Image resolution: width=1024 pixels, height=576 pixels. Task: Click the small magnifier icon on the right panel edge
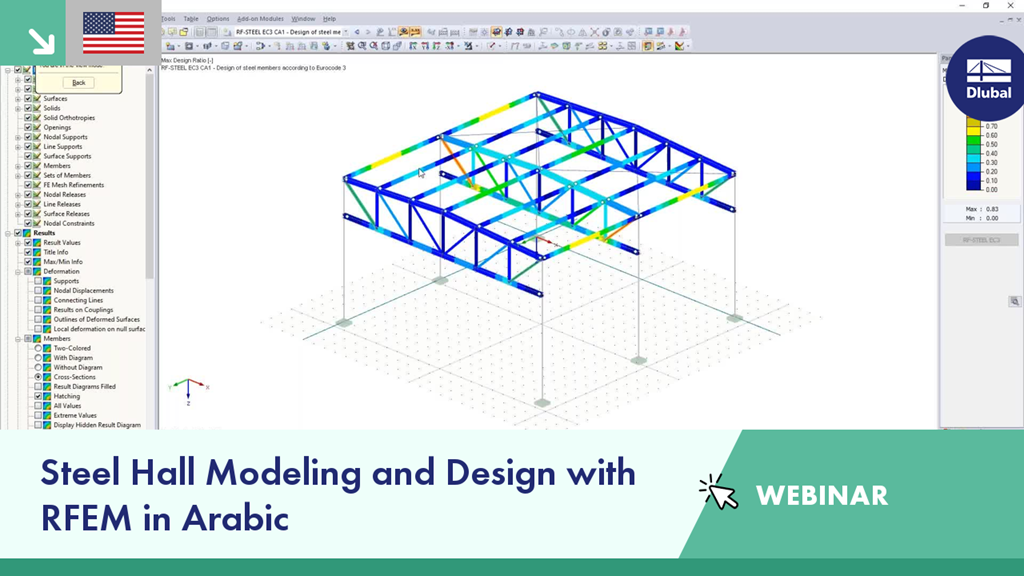point(1014,301)
